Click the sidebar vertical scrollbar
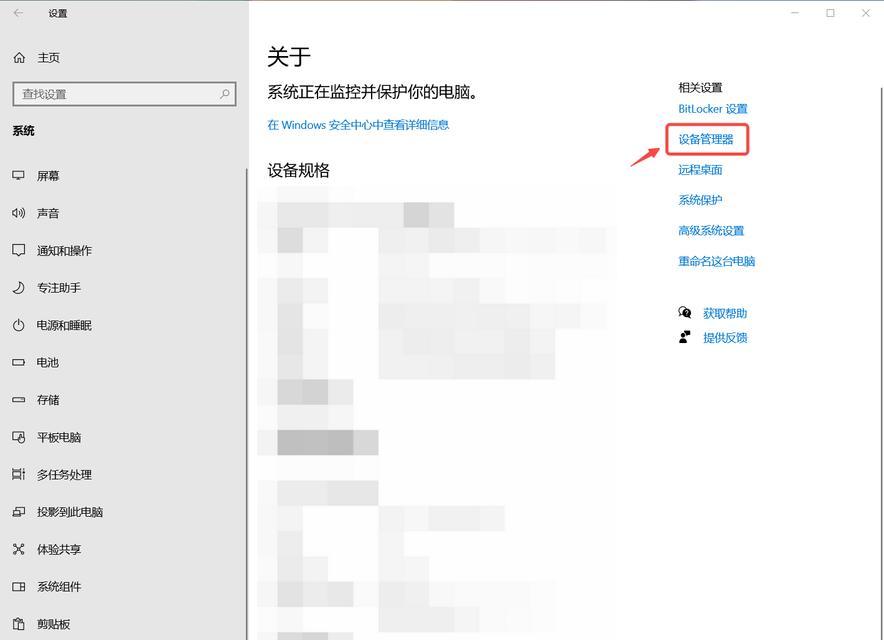 [x=246, y=404]
